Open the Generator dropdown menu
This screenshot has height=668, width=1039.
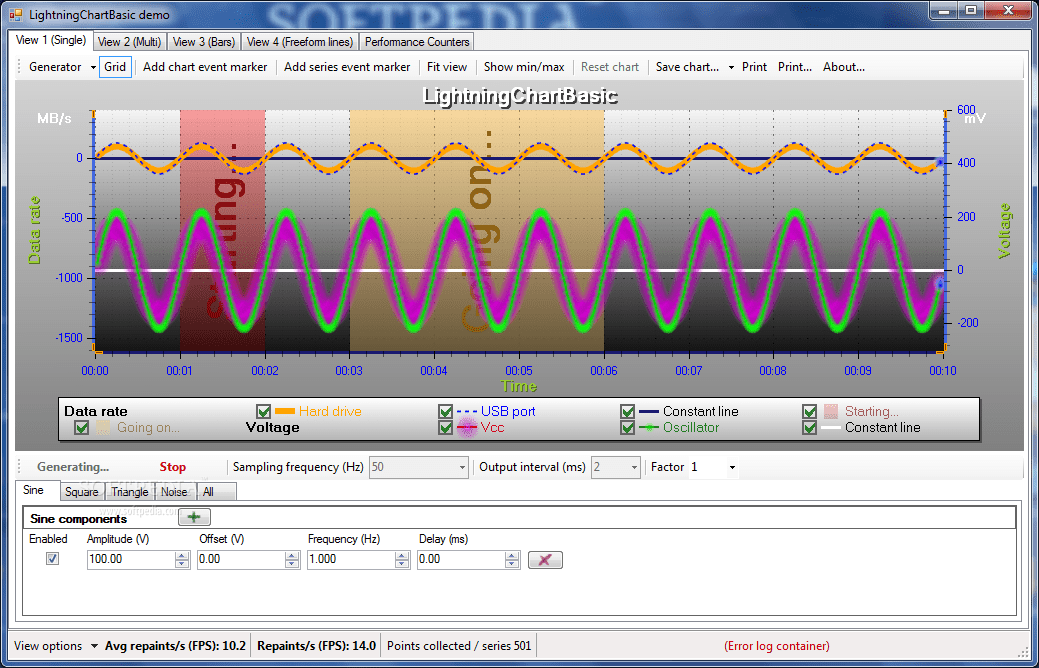(x=62, y=67)
